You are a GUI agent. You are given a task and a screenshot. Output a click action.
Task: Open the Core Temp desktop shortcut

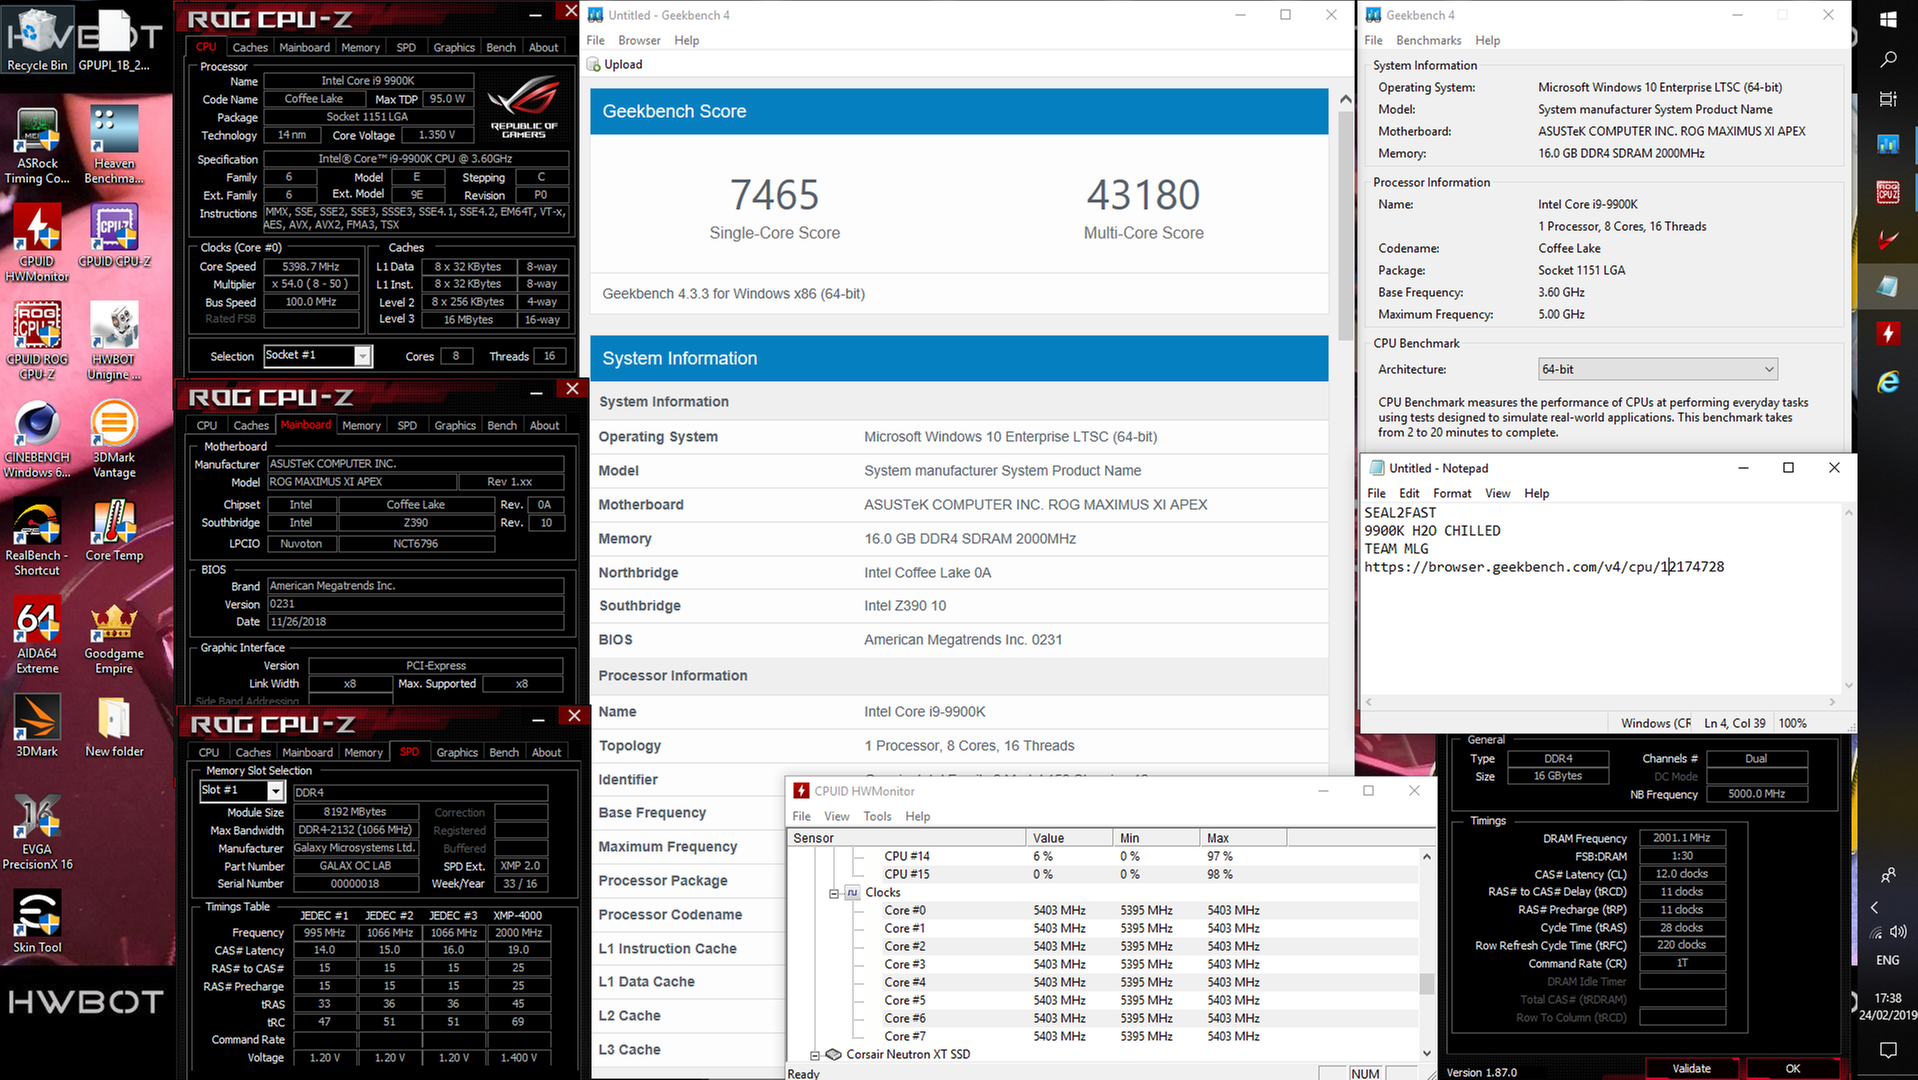(114, 531)
